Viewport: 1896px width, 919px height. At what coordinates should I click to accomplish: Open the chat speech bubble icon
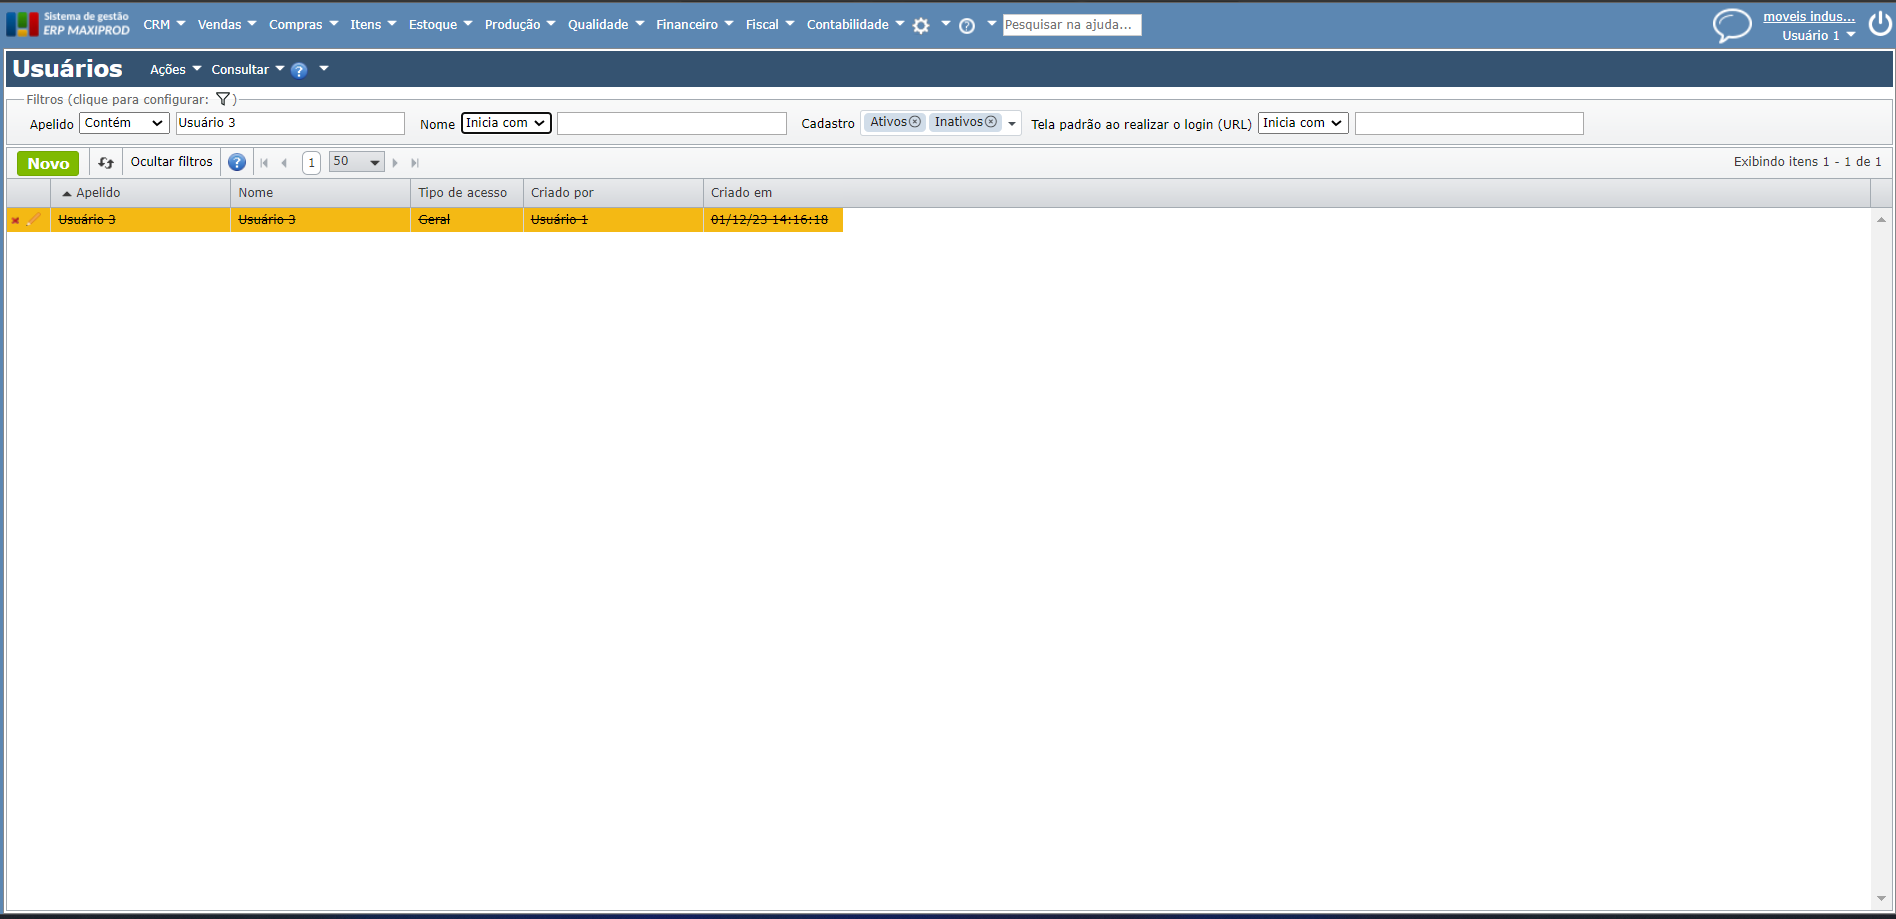coord(1732,25)
